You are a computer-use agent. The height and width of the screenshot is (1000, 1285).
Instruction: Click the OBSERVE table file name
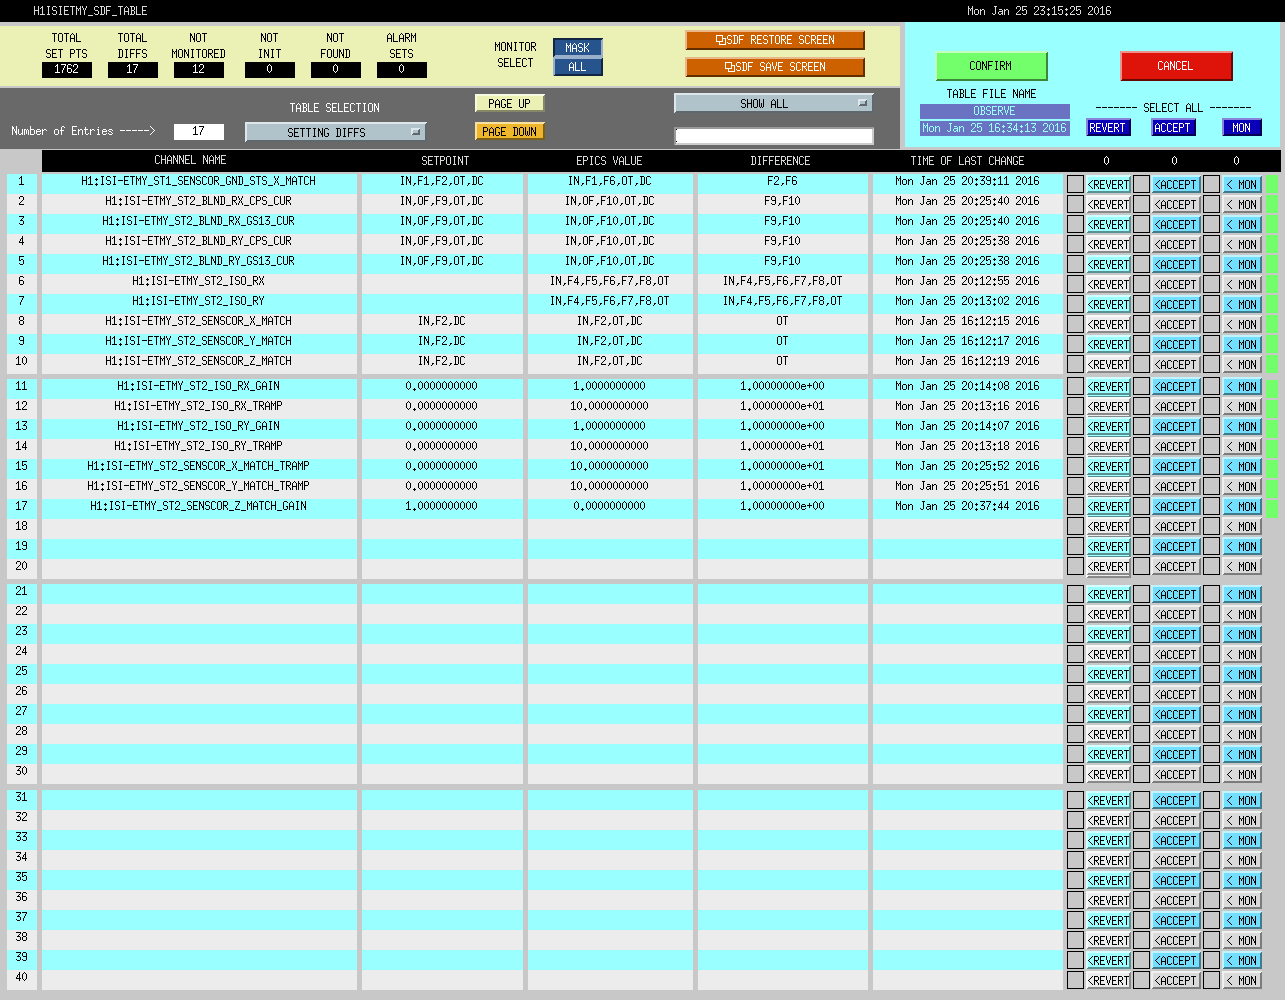(x=994, y=111)
